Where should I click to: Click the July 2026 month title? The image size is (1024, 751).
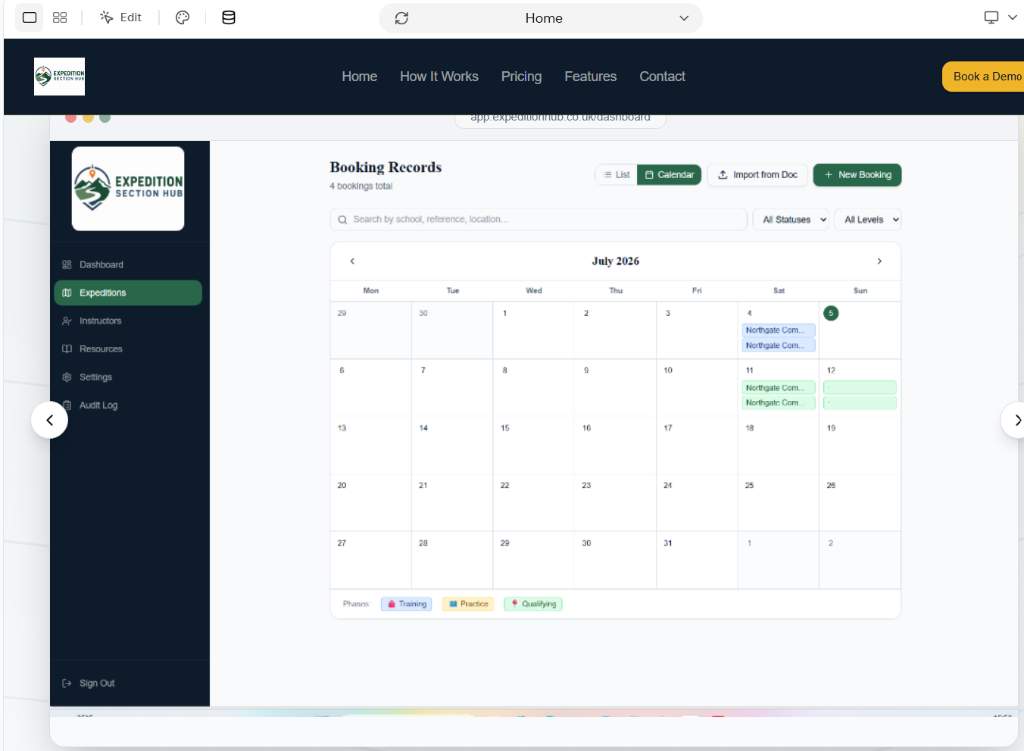click(615, 261)
